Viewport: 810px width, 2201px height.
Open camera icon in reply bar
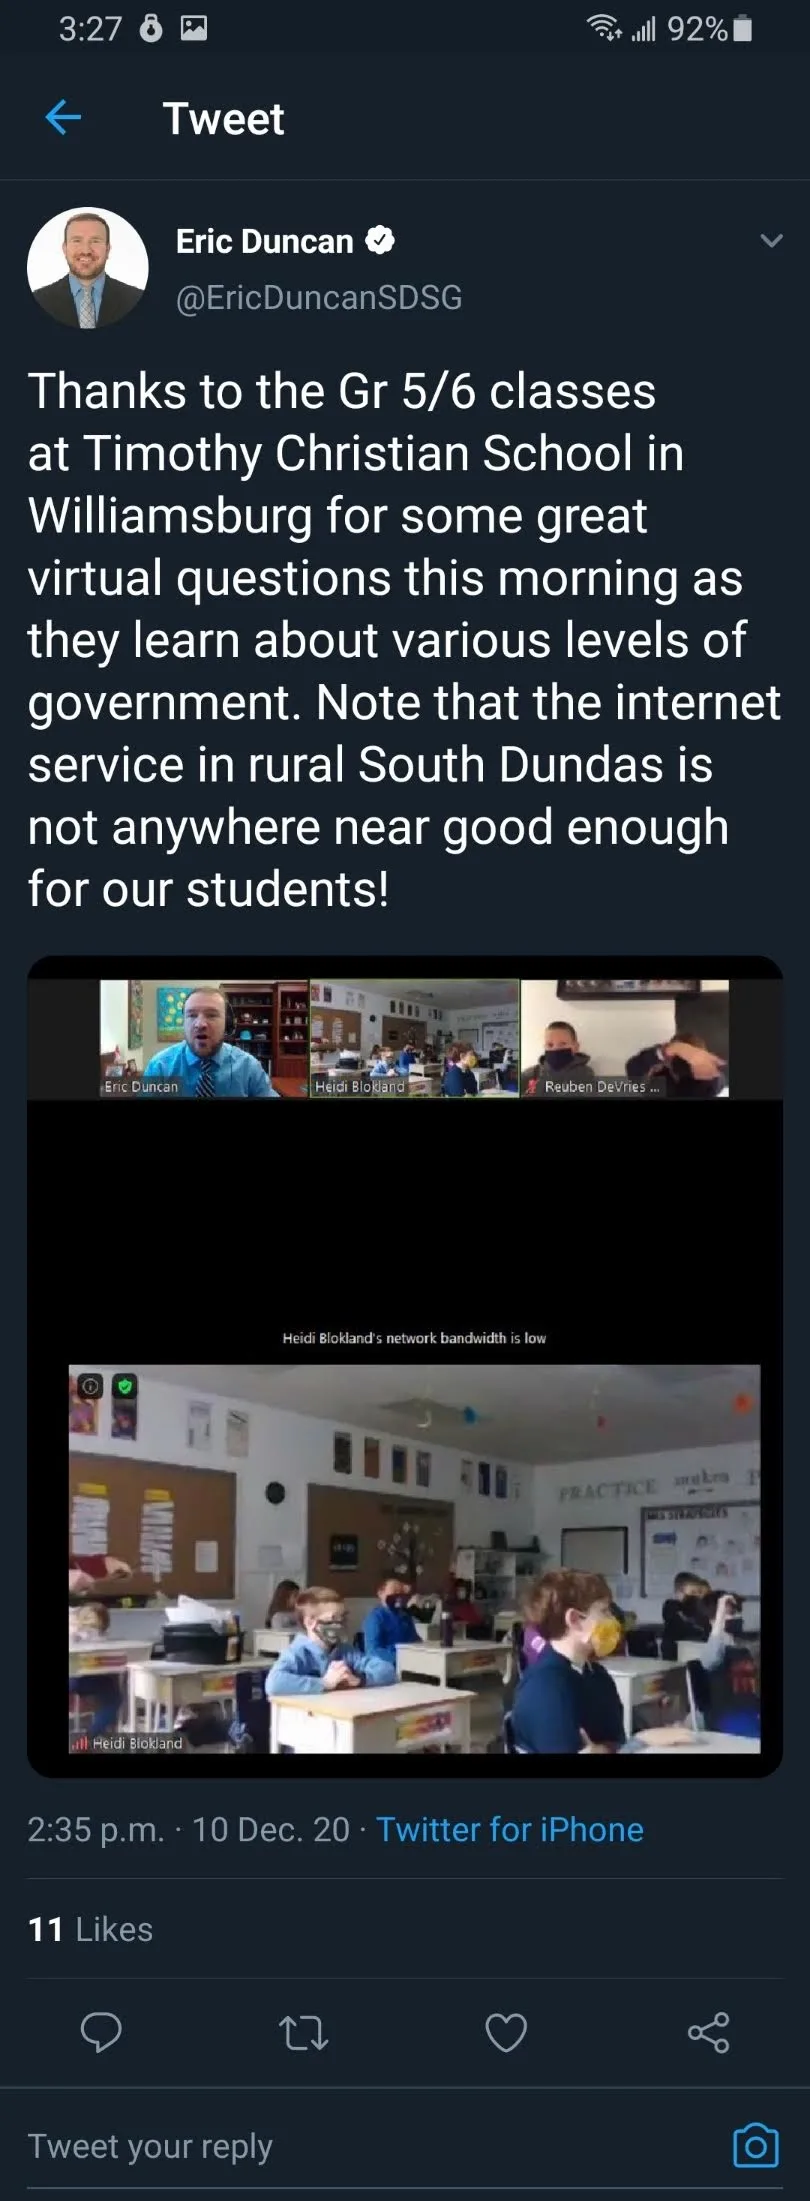[755, 2144]
